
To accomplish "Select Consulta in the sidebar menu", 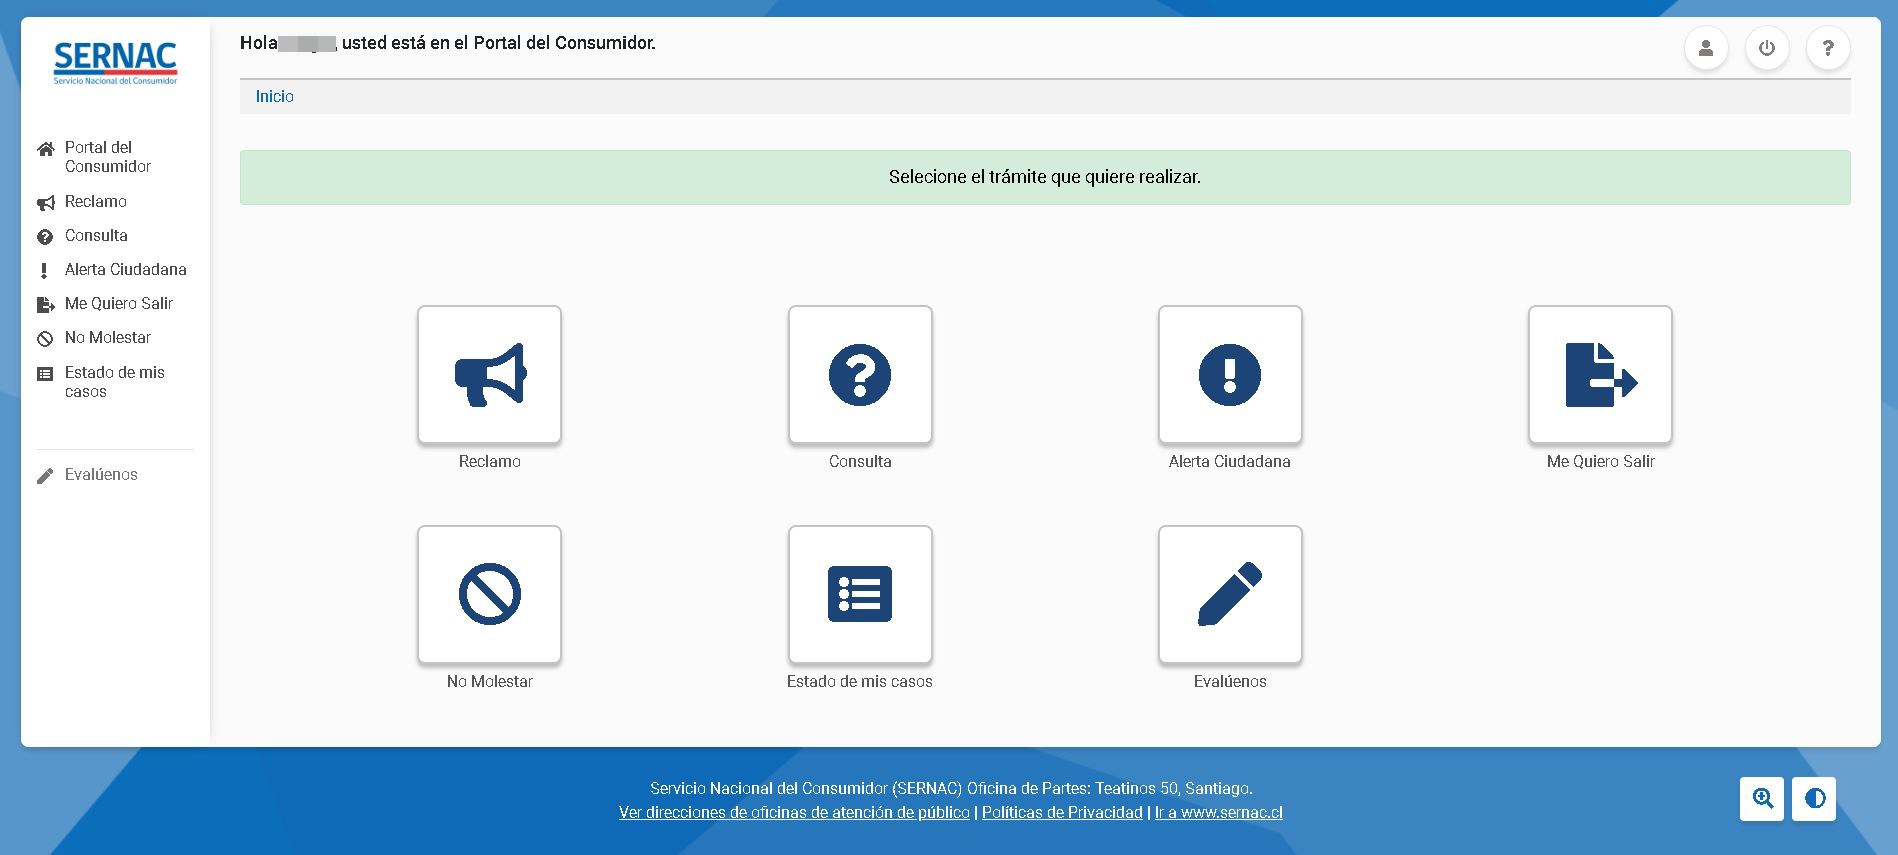I will point(82,236).
